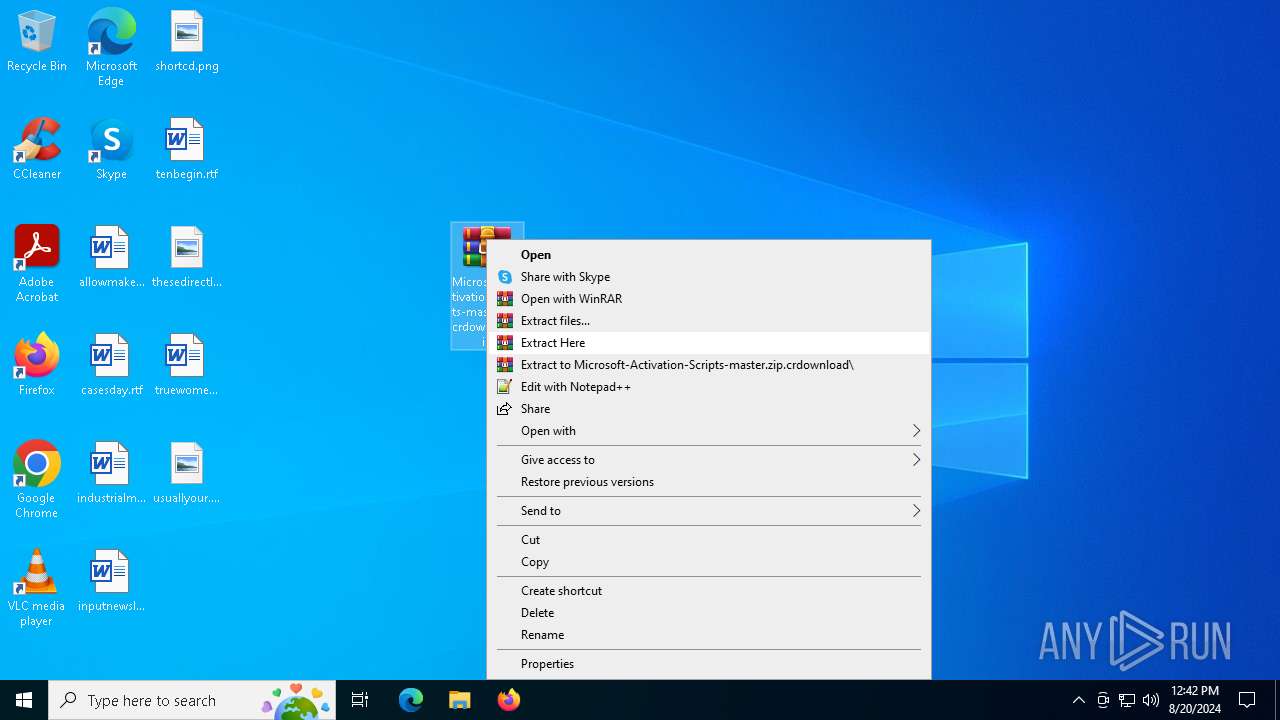Open the Action Center notifications

(1247, 700)
